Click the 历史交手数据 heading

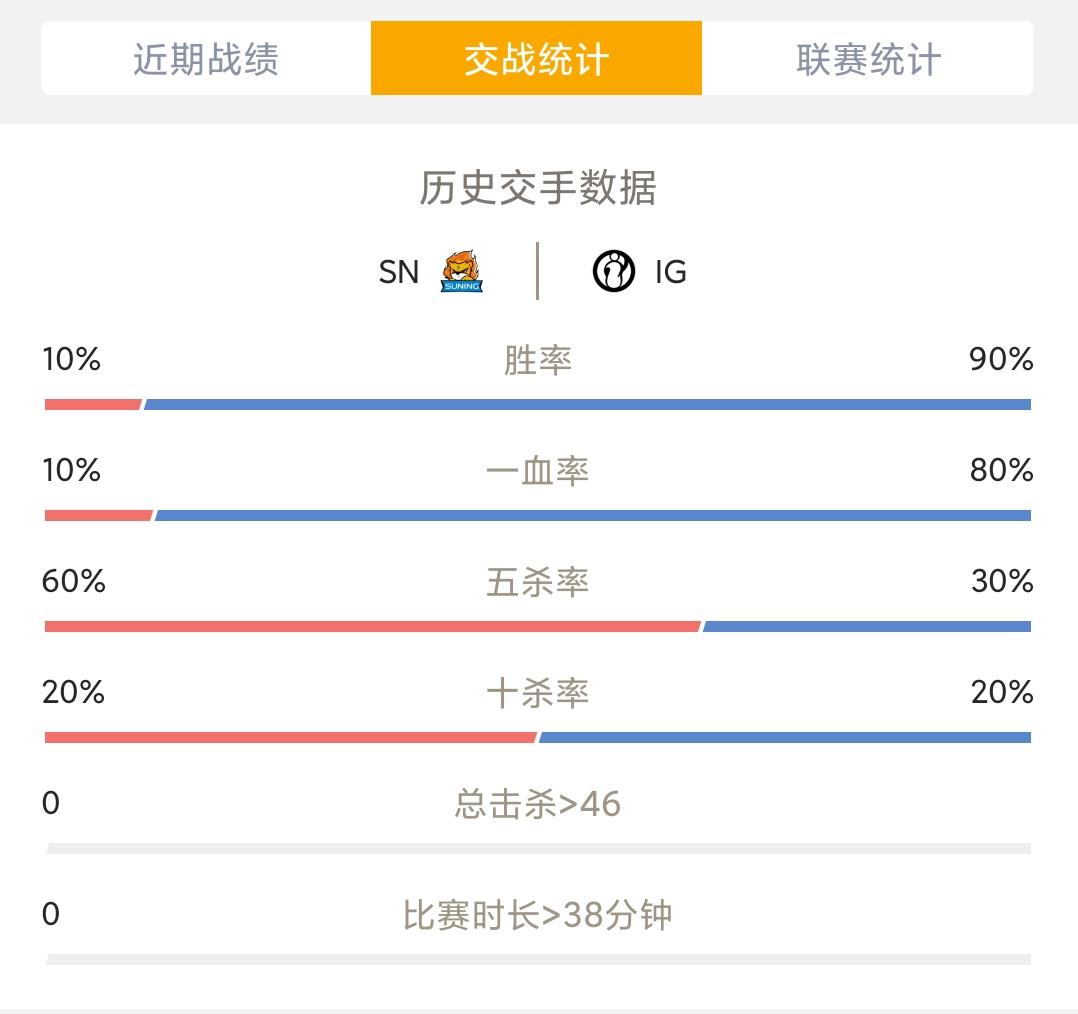[x=538, y=188]
